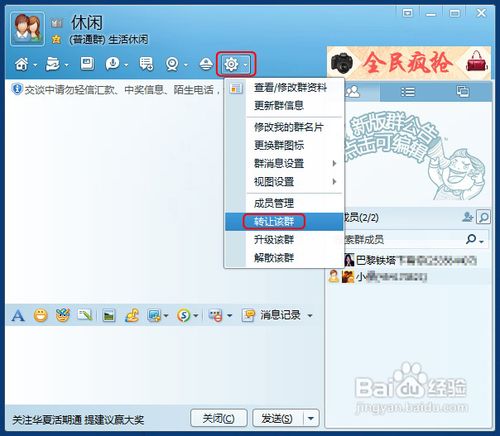Start a group voice chat
Viewport: 500px width, 436px height.
(x=113, y=64)
